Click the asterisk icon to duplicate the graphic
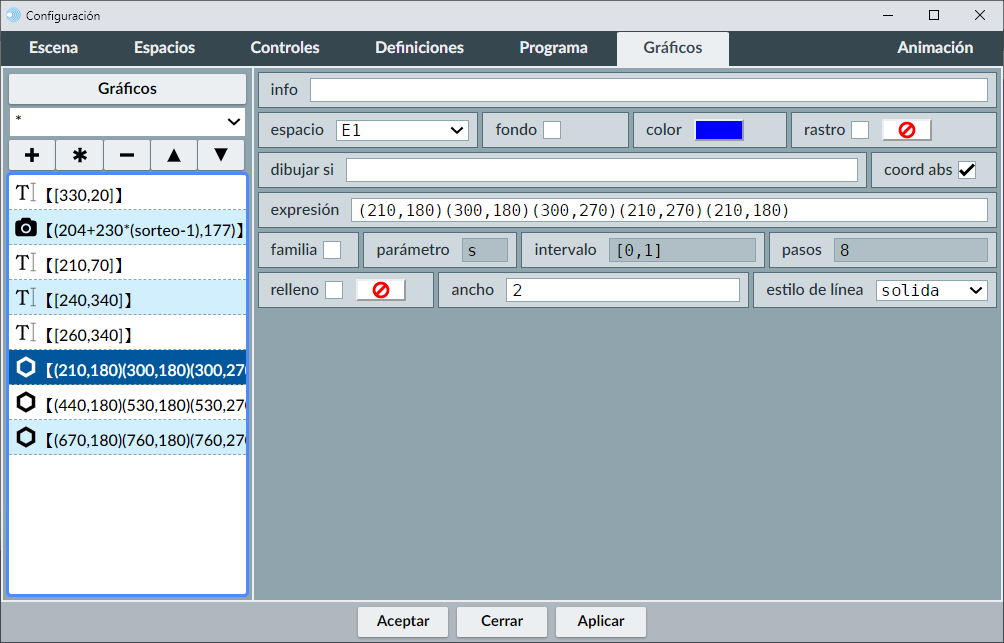 pyautogui.click(x=80, y=155)
